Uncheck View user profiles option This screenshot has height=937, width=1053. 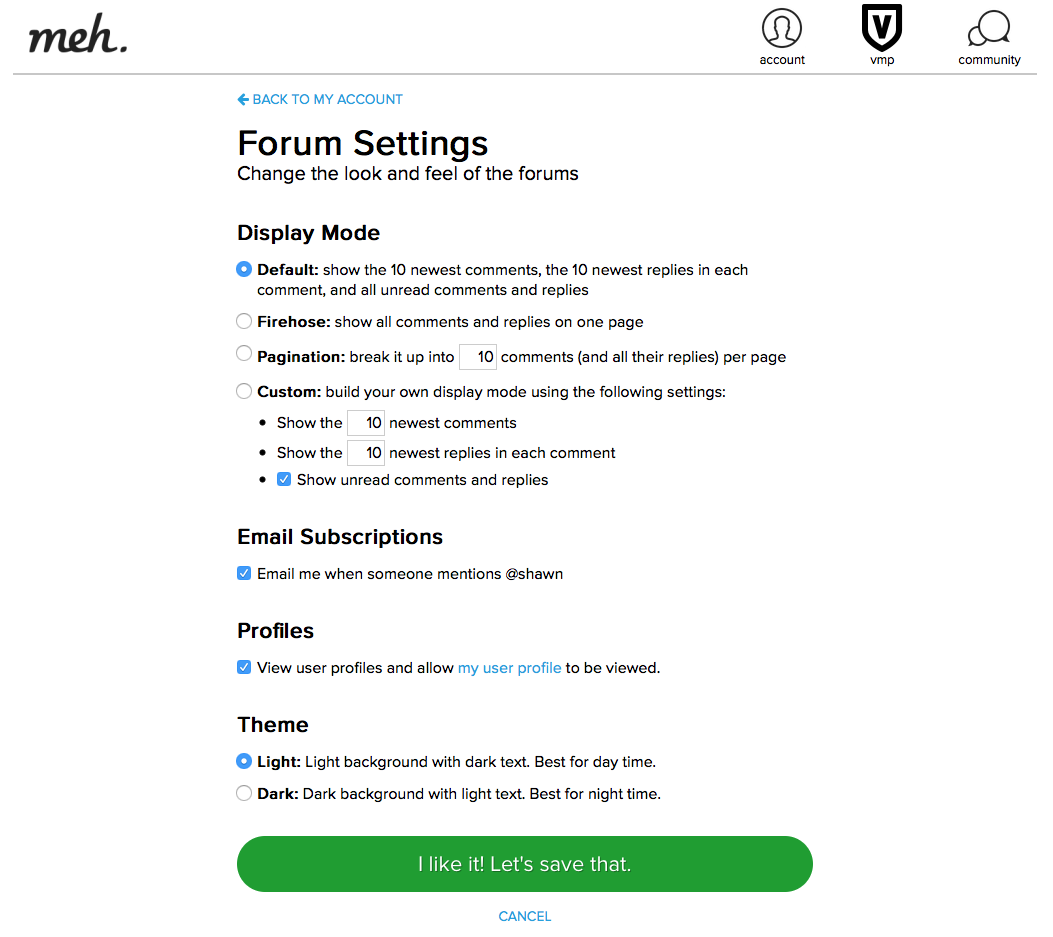coord(244,667)
